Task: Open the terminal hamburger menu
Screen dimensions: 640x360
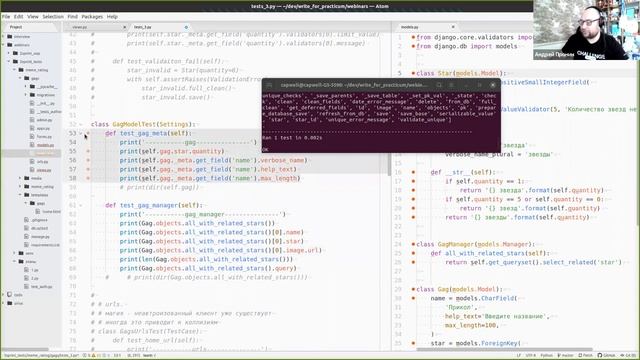Action: pyautogui.click(x=451, y=85)
